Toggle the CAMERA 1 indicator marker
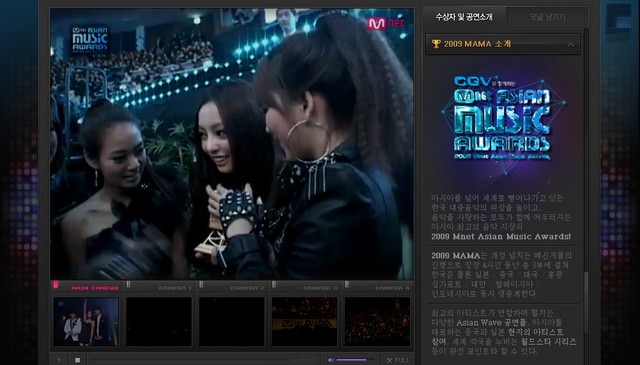This screenshot has width=640, height=365. (129, 285)
